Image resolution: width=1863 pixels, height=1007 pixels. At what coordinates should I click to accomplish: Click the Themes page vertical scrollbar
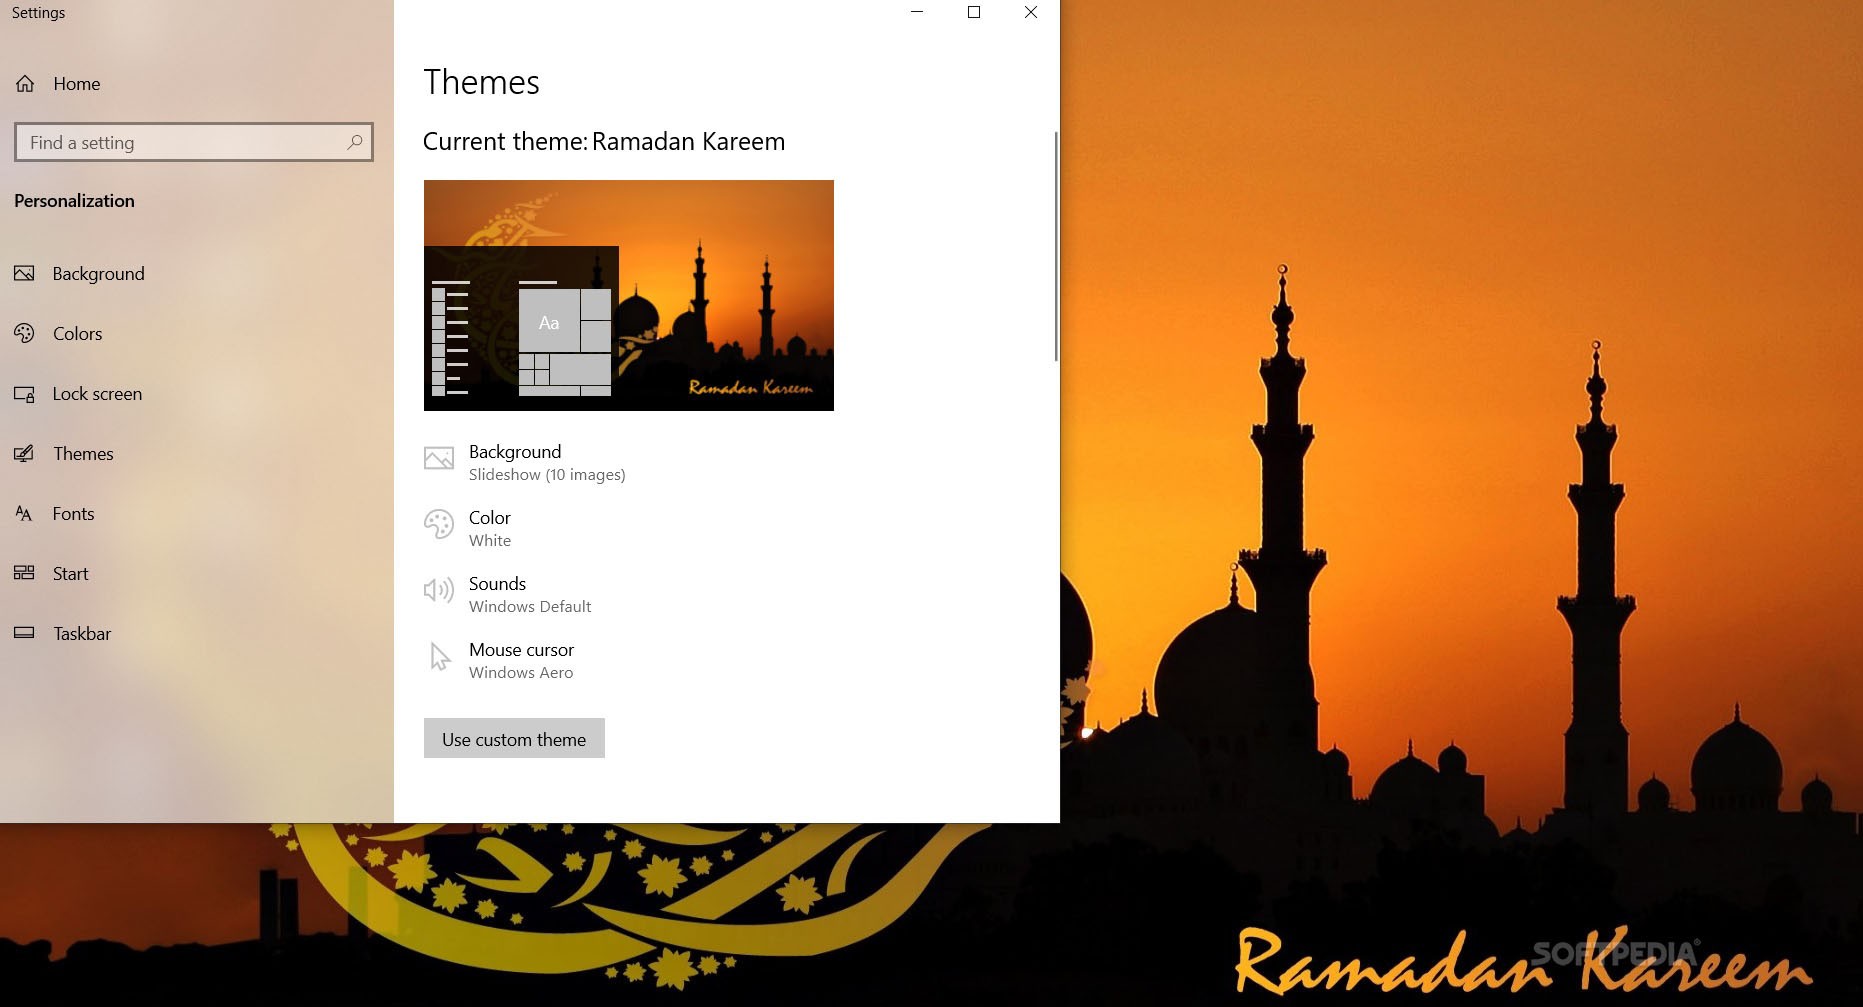click(1056, 246)
